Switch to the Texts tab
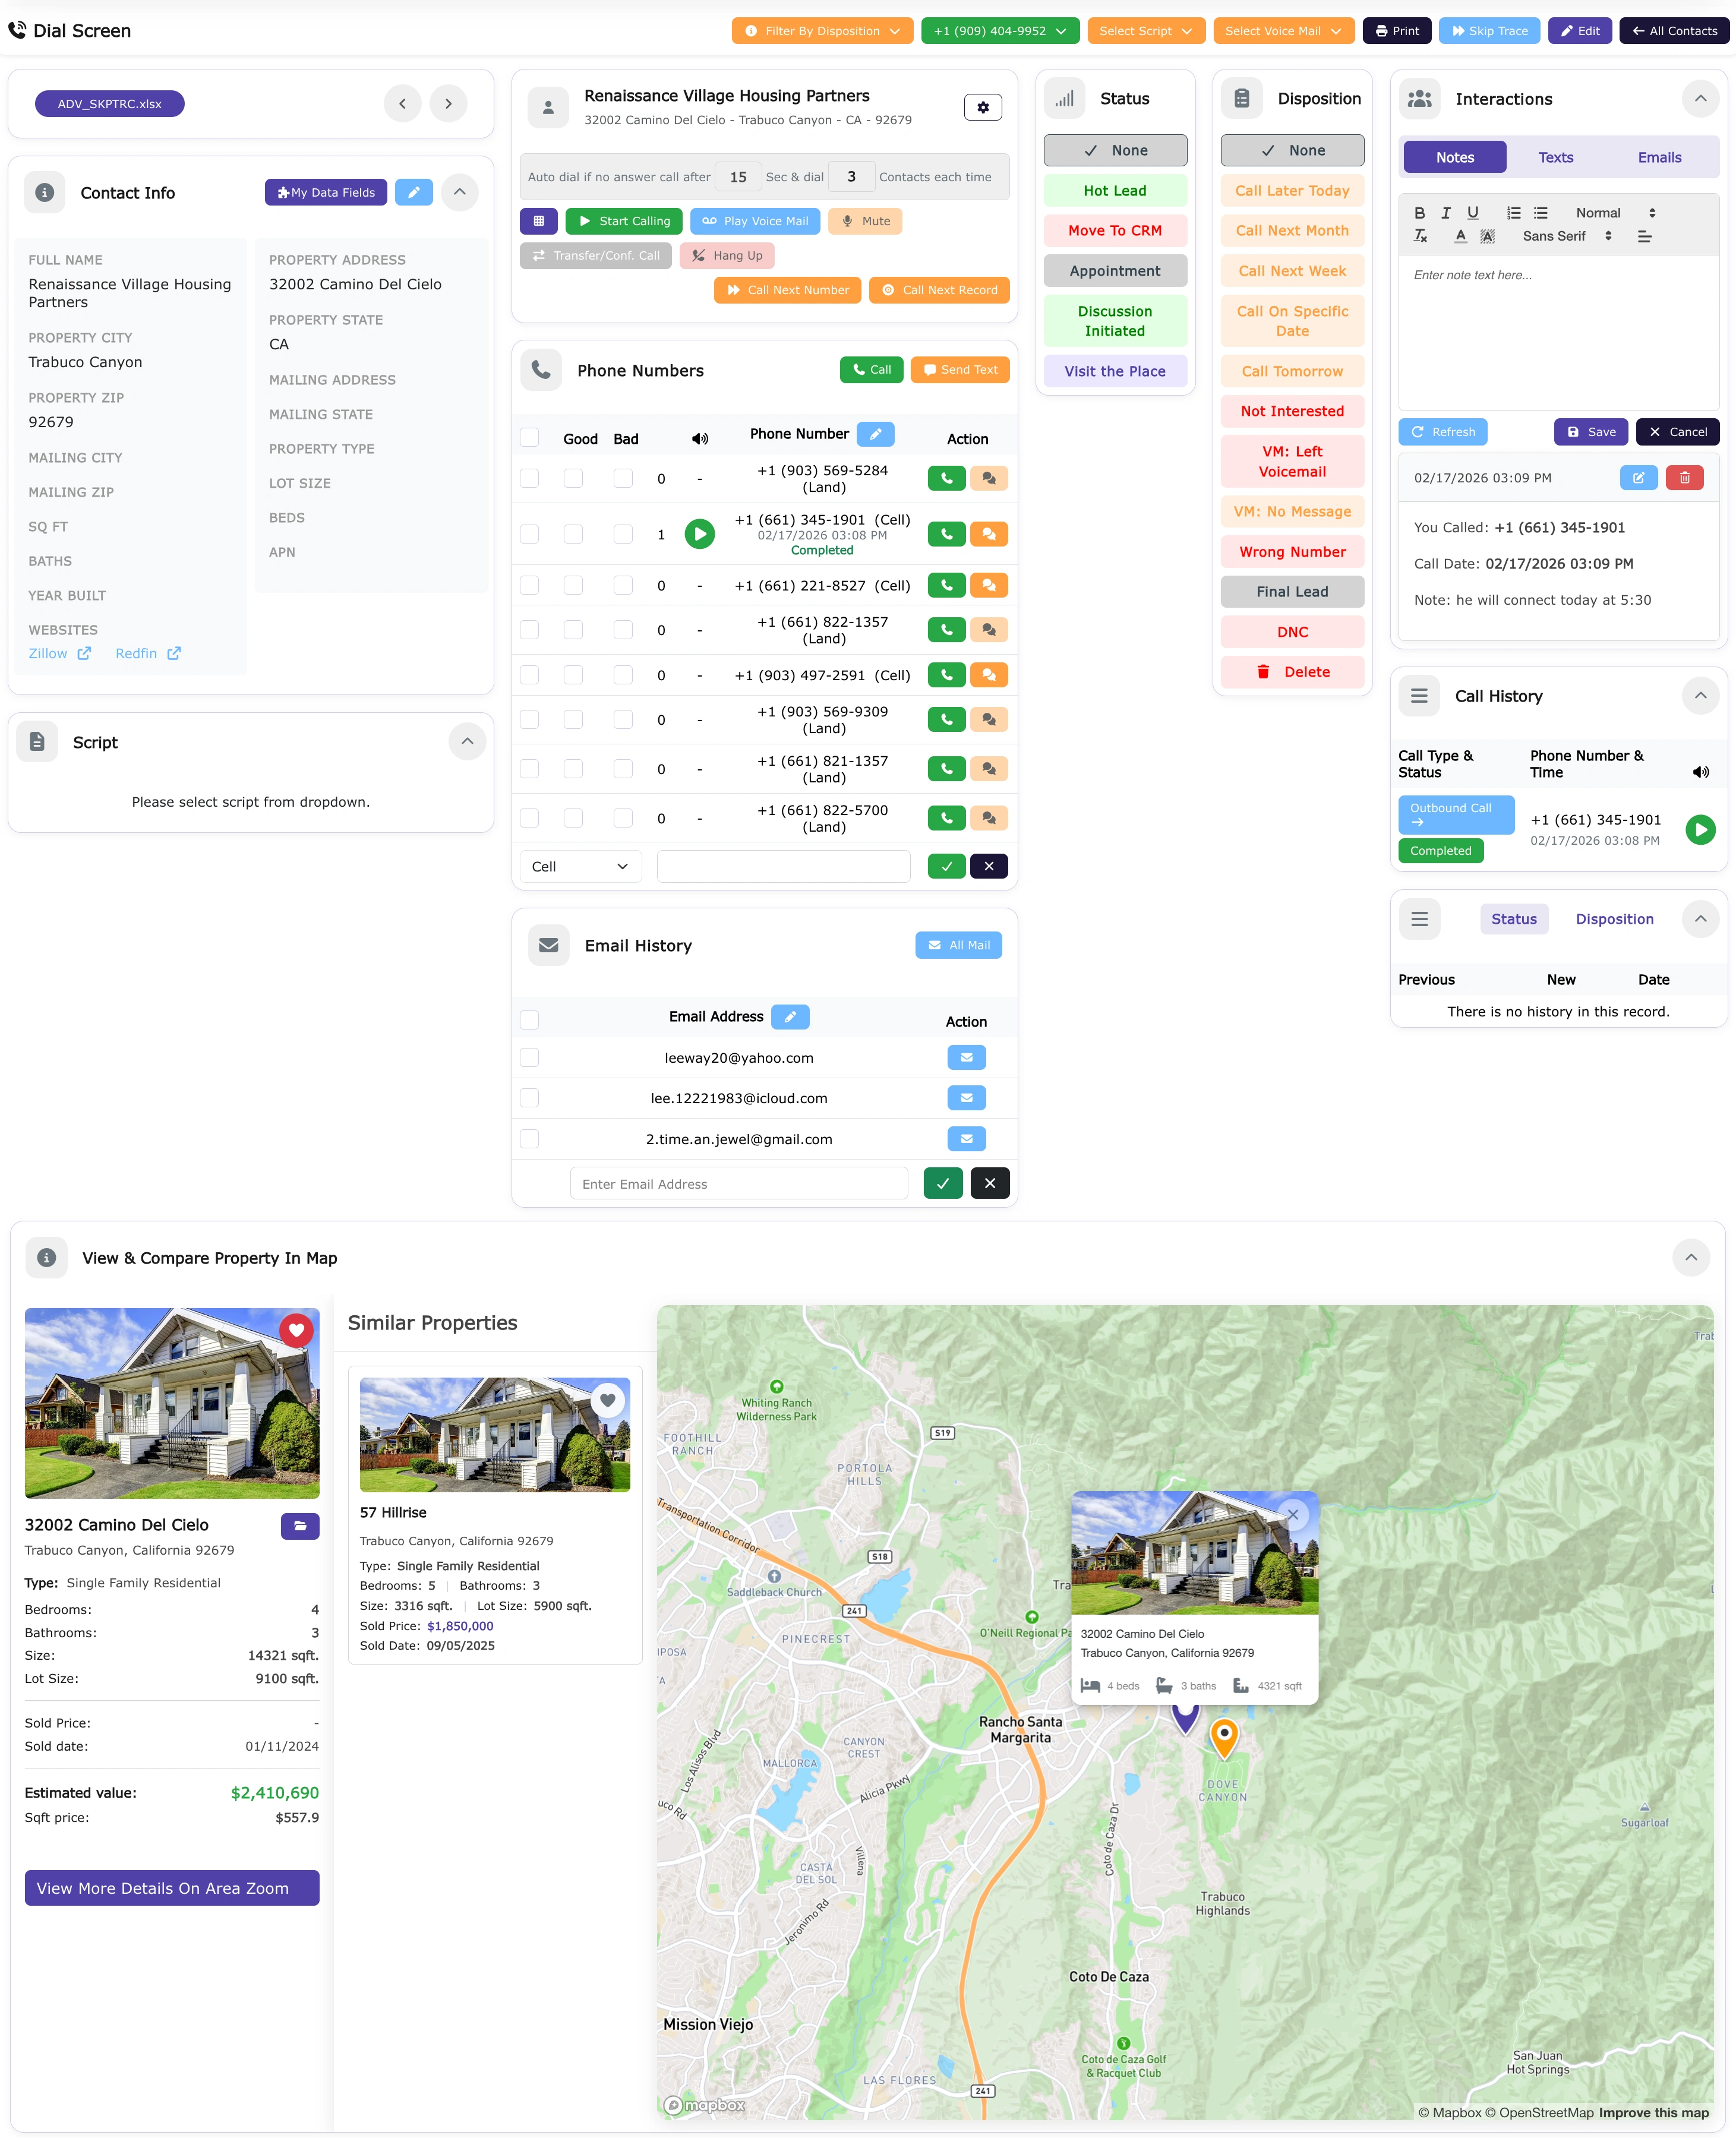The height and width of the screenshot is (2138, 1736). (x=1556, y=157)
